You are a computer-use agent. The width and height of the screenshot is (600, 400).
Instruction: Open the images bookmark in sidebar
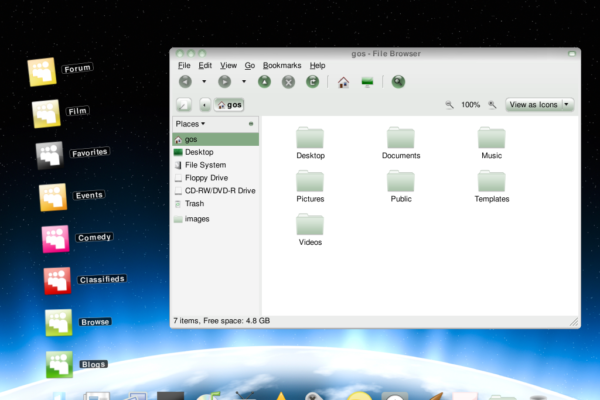(x=216, y=219)
